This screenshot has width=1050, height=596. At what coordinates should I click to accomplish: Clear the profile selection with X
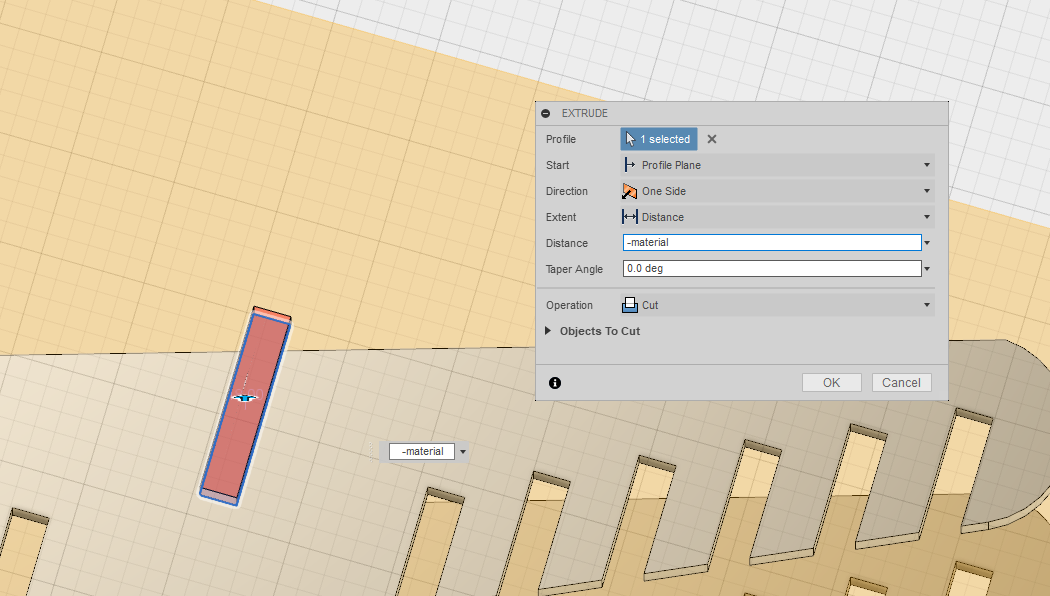click(x=712, y=139)
